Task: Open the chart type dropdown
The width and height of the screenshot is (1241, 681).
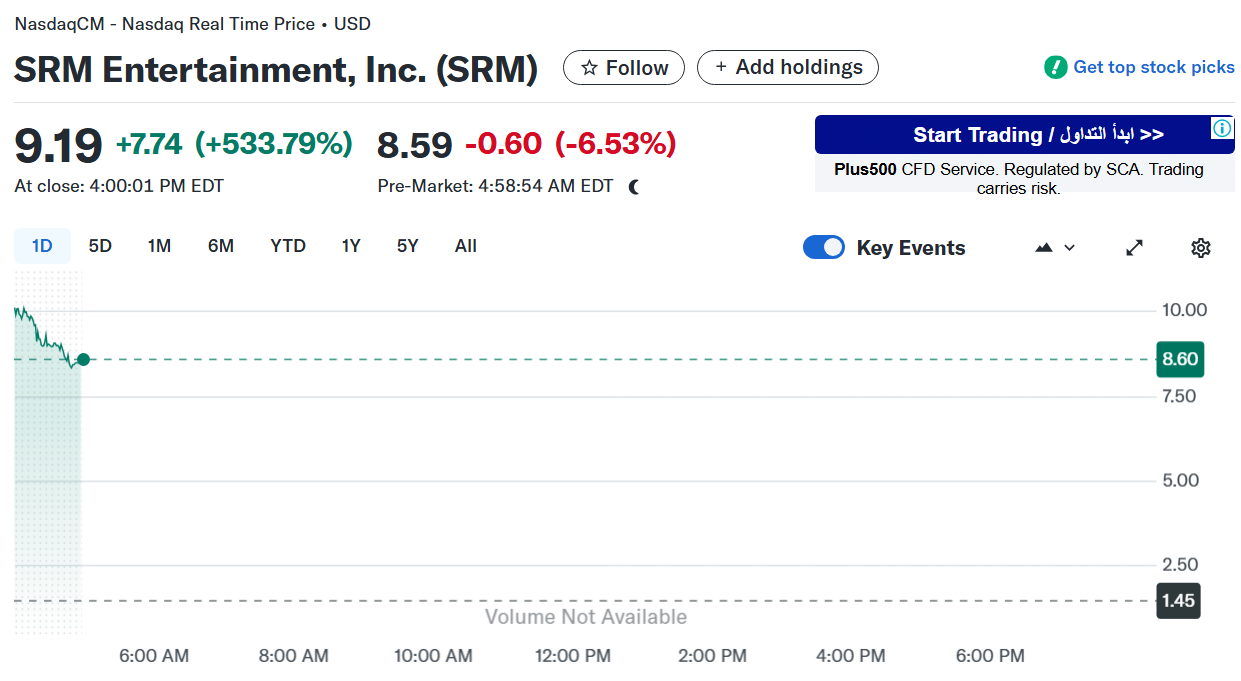Action: [1055, 248]
